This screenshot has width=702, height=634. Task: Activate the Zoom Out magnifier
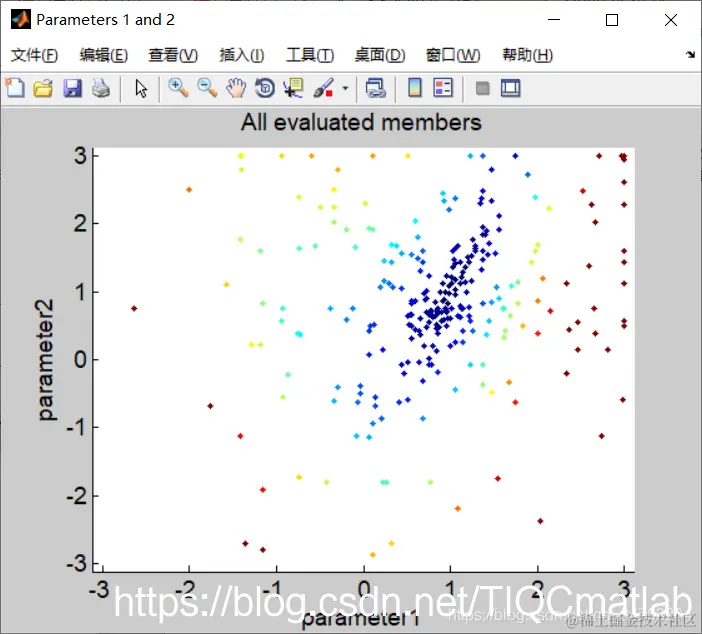click(207, 88)
